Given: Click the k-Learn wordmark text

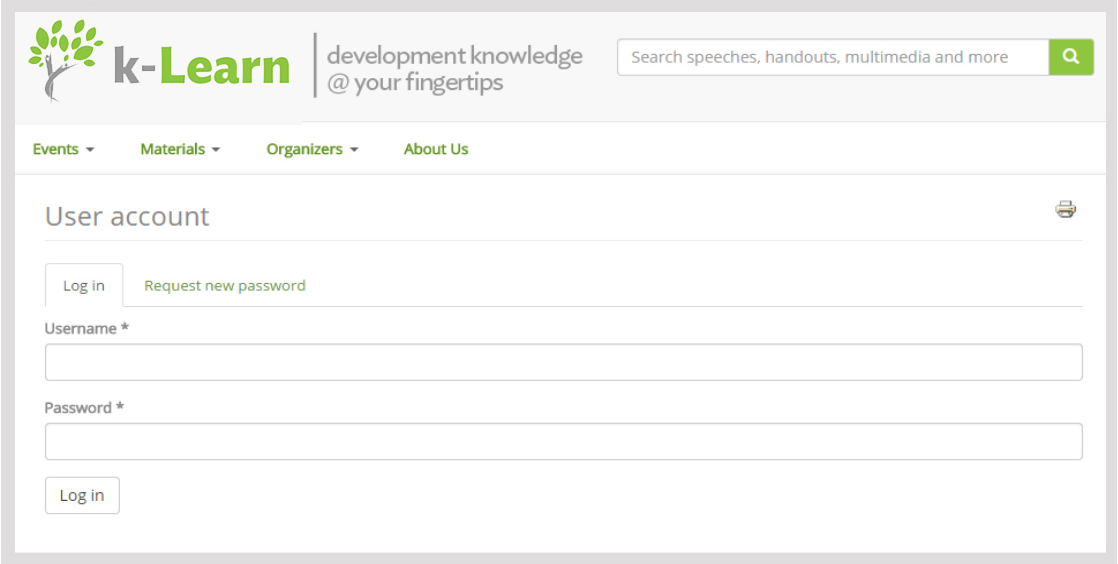Looking at the screenshot, I should (x=202, y=67).
